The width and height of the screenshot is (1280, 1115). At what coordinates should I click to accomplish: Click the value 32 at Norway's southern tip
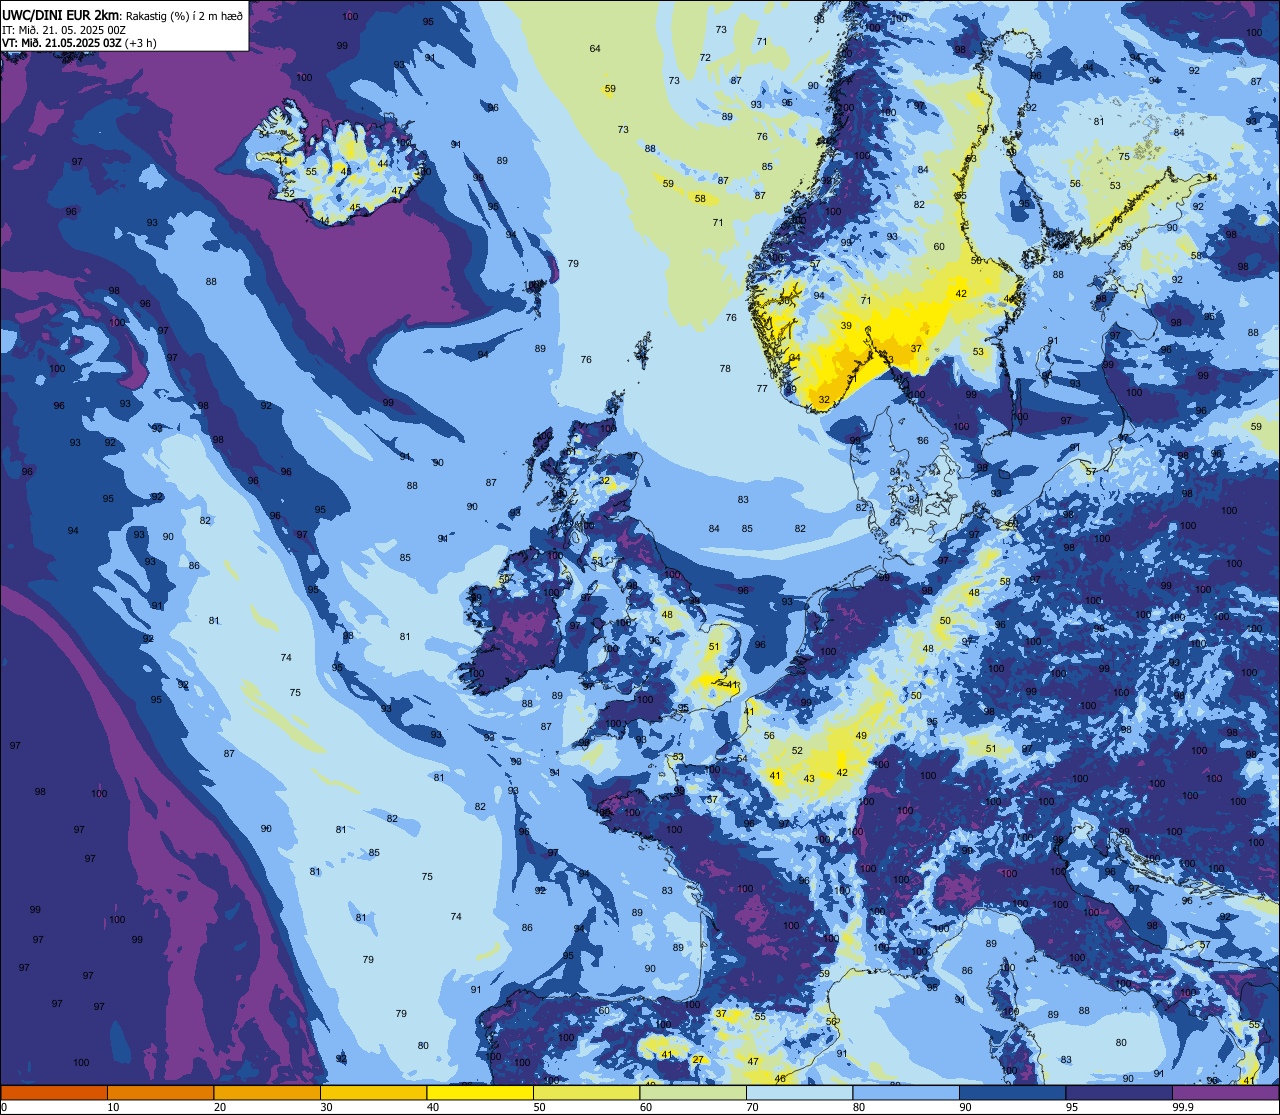[824, 399]
